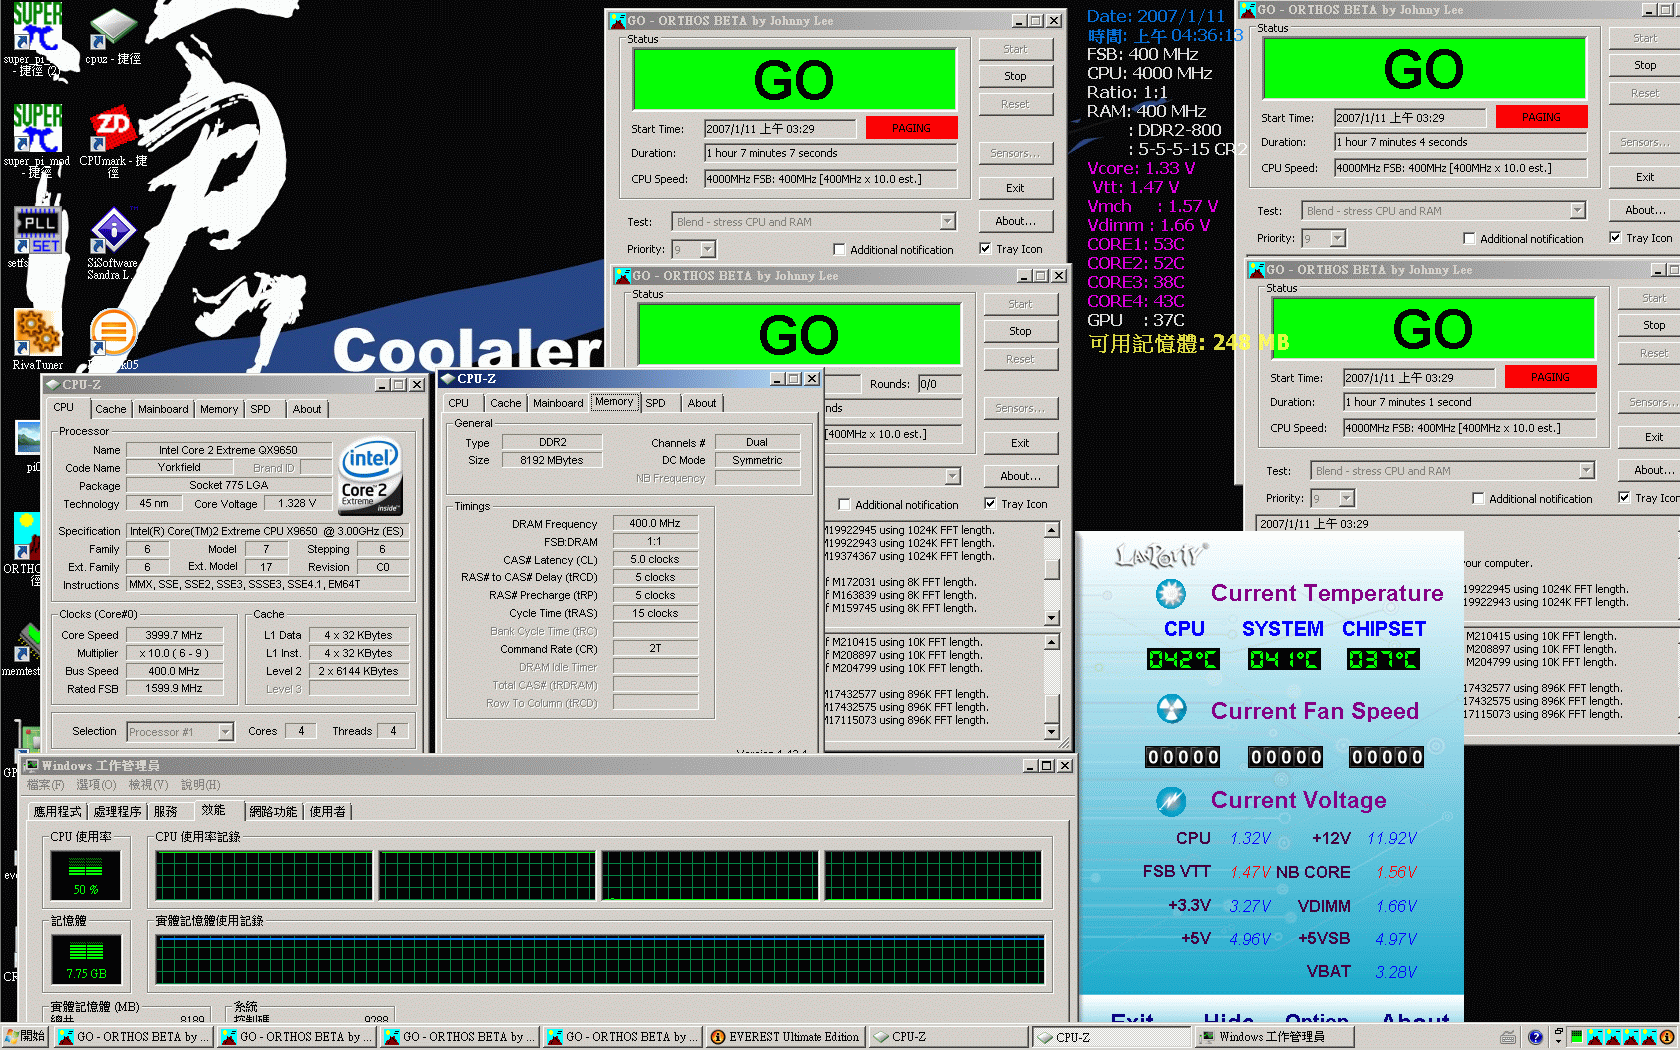Open the Priority dropdown in the top-left ORTHOS window
The height and width of the screenshot is (1050, 1680).
[708, 250]
